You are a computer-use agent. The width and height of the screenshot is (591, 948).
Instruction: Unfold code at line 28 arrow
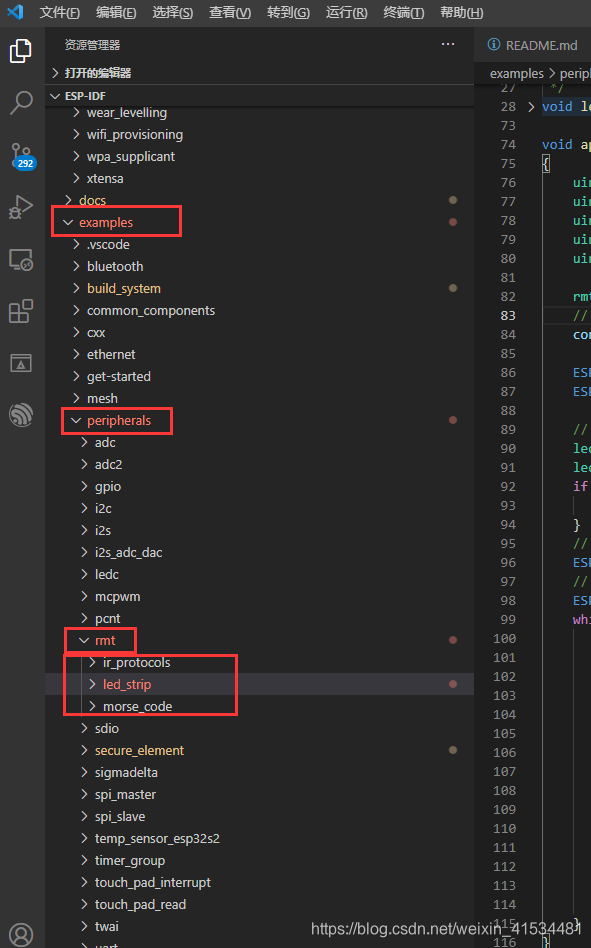(x=531, y=106)
